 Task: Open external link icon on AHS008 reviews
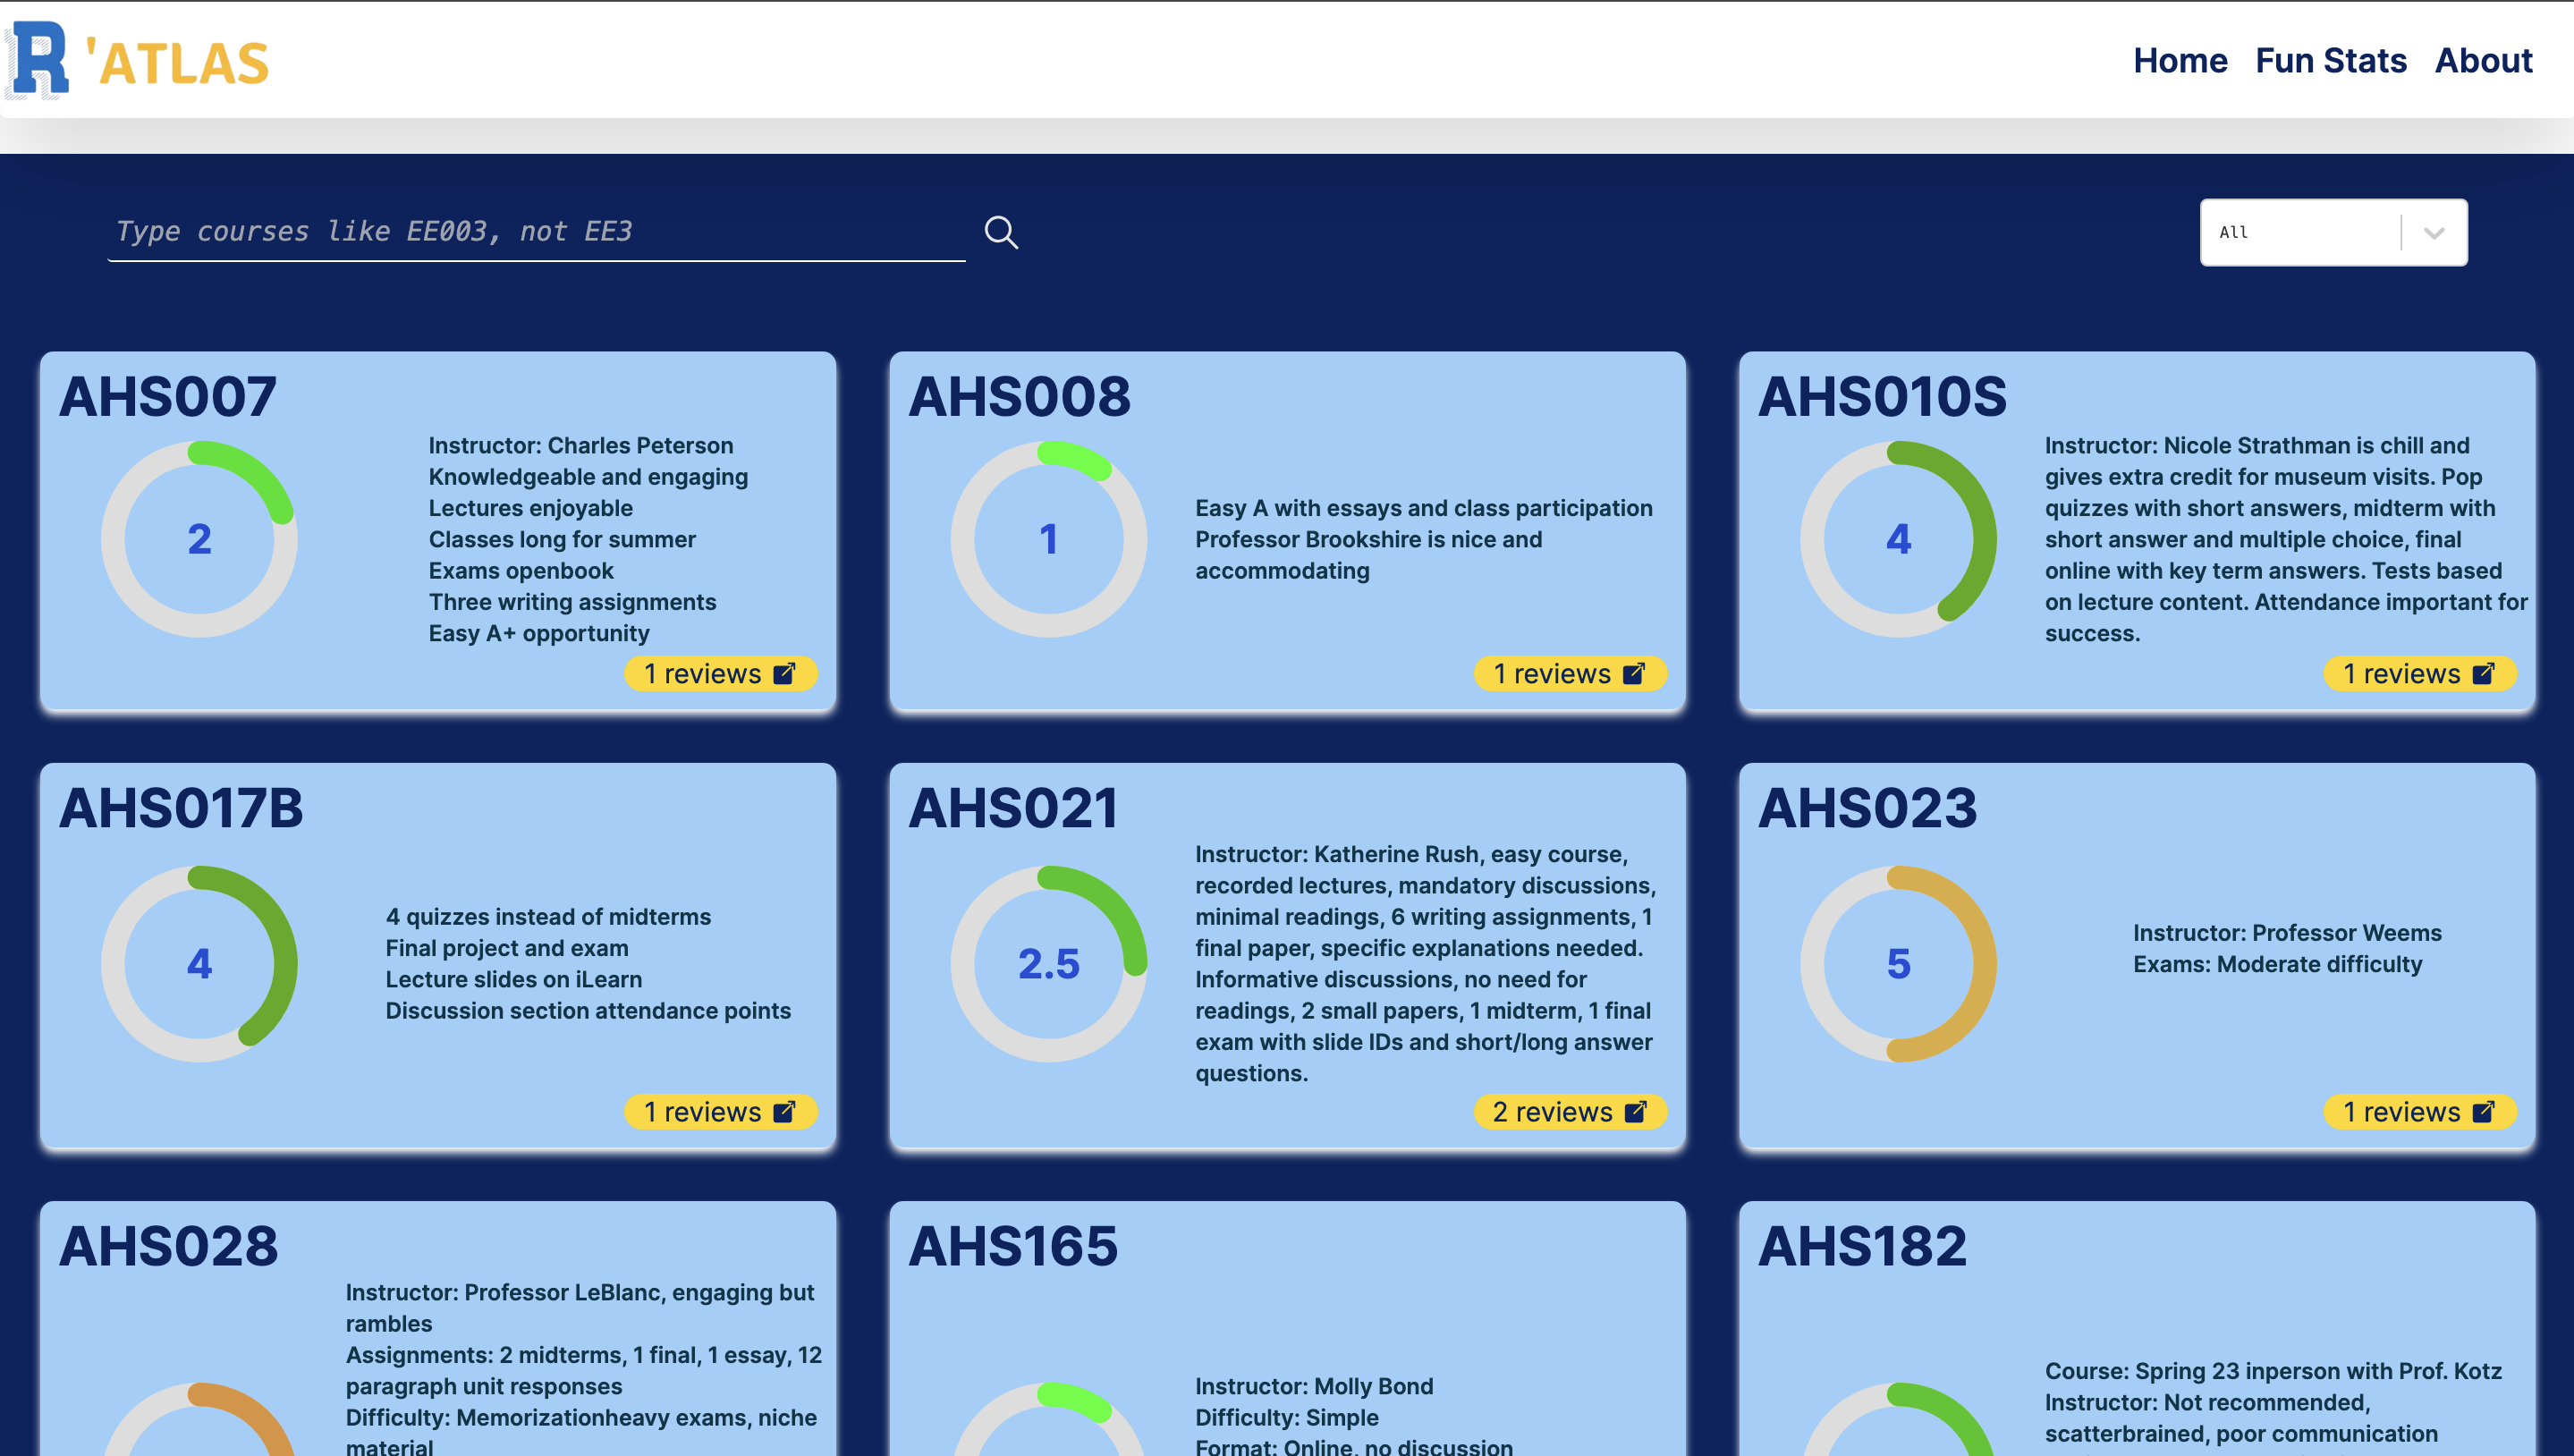coord(1634,674)
